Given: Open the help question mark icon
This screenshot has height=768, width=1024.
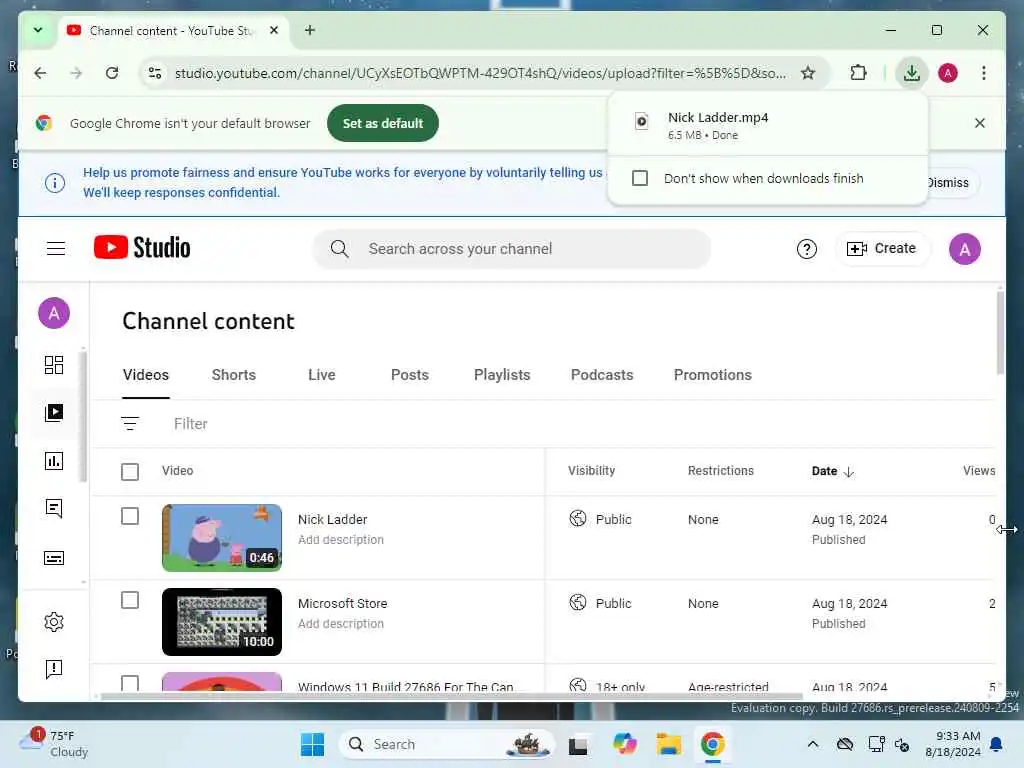Looking at the screenshot, I should coord(807,249).
